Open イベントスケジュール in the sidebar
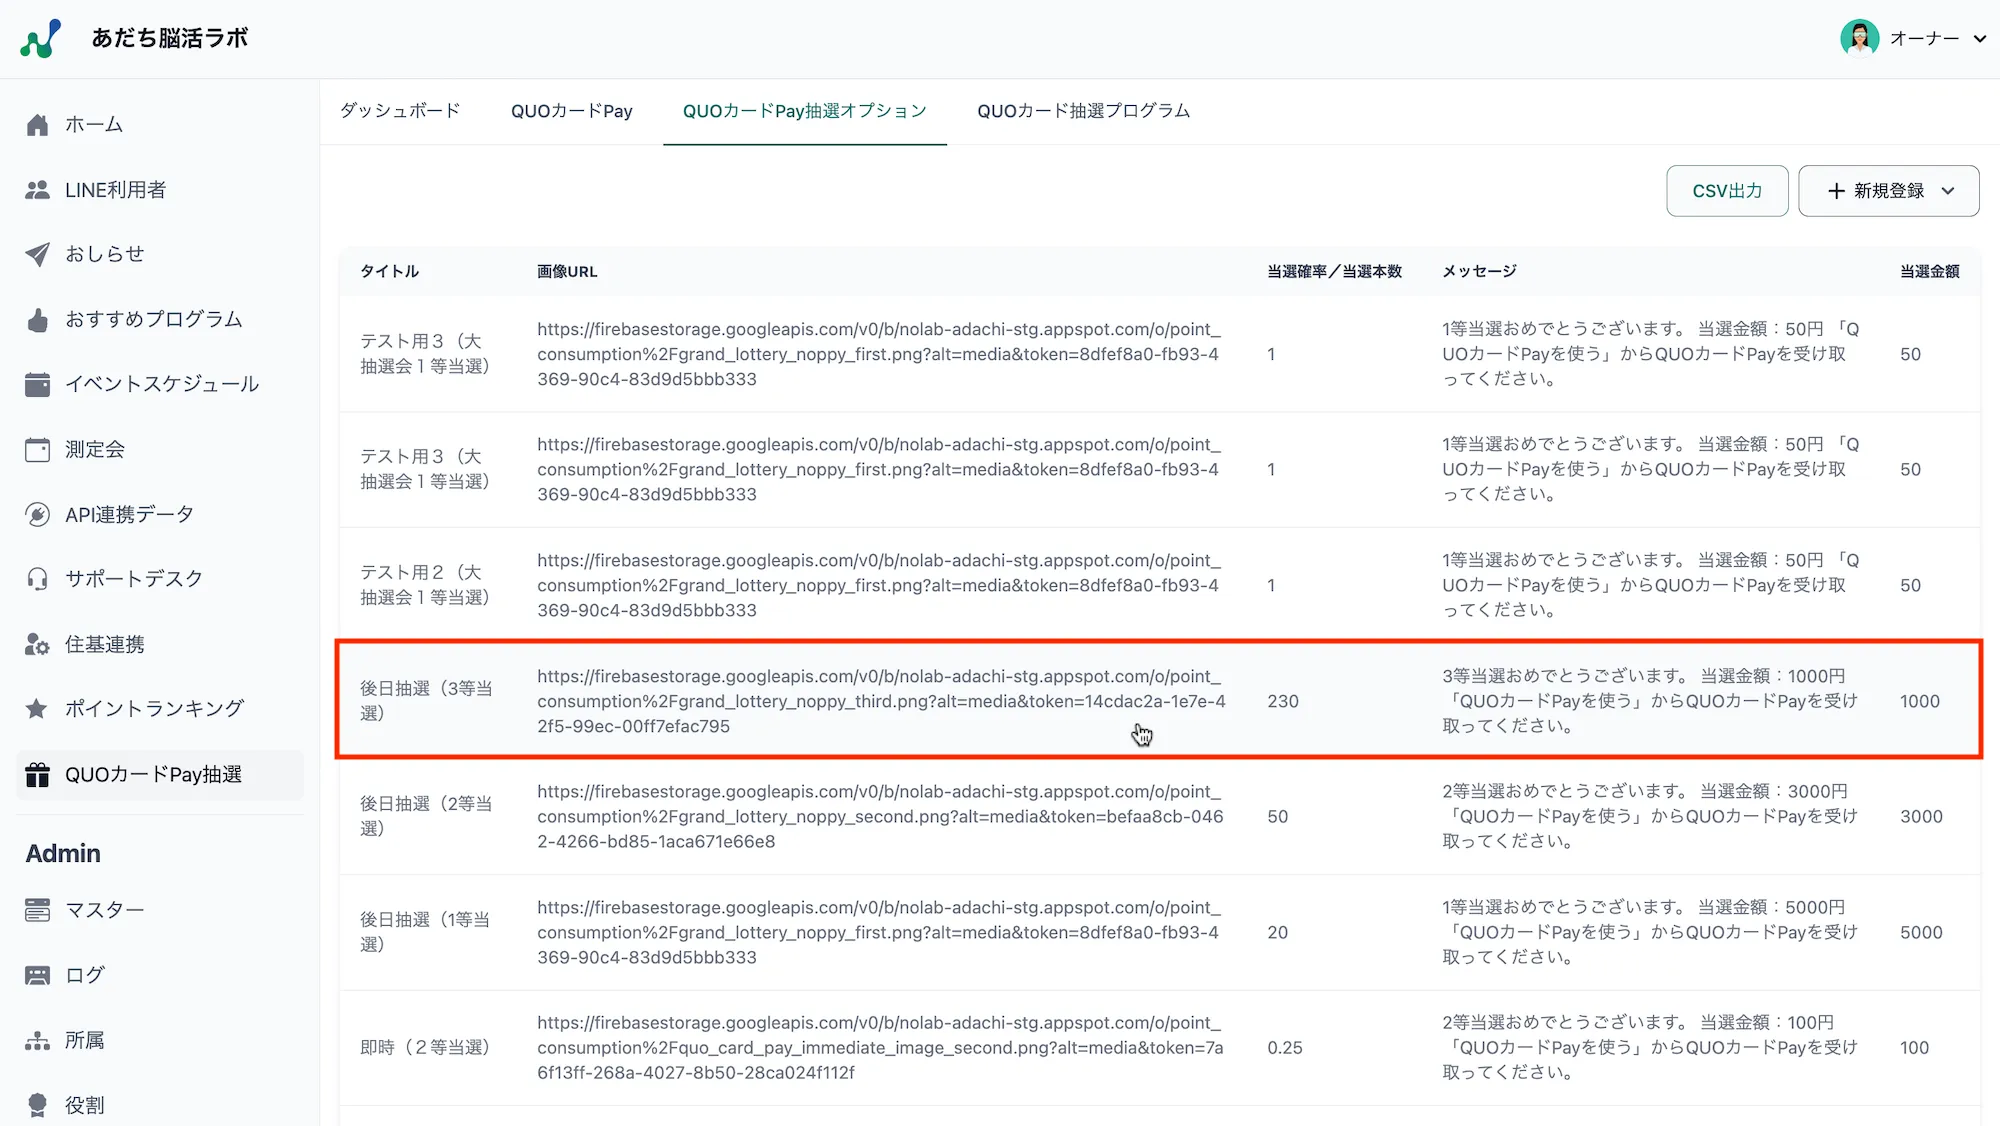 [161, 384]
